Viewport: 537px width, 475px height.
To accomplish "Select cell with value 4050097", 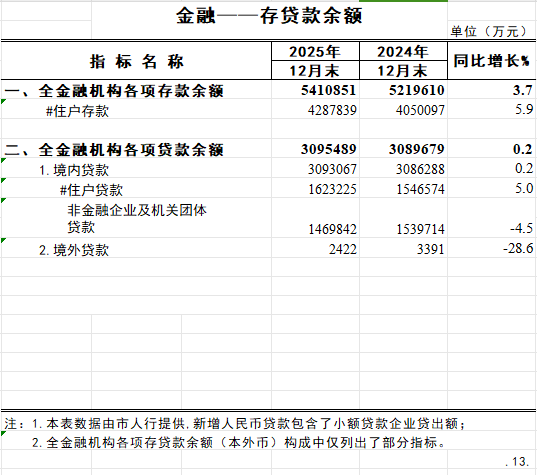I will coord(420,110).
